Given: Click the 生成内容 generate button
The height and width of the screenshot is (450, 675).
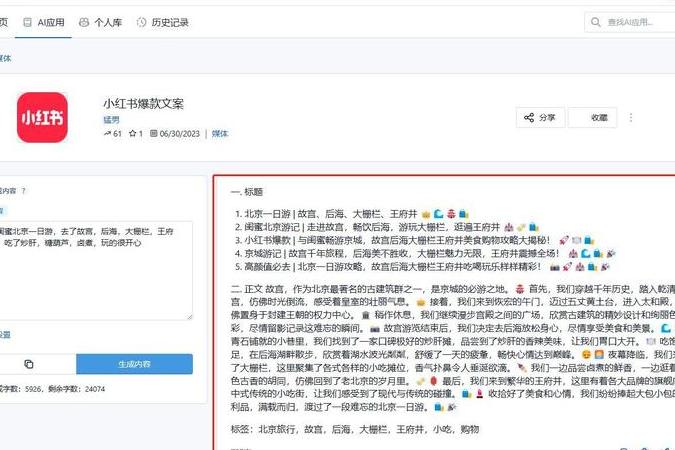Looking at the screenshot, I should click(134, 364).
